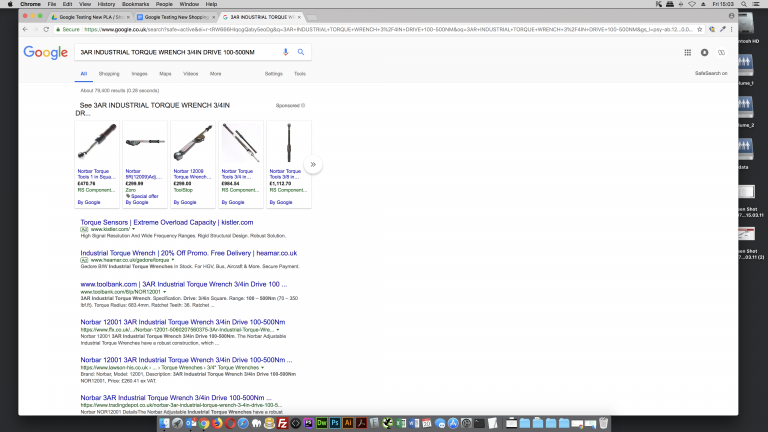768x432 pixels.
Task: Launch Adobe Acrobat from the dock
Action: click(x=361, y=423)
